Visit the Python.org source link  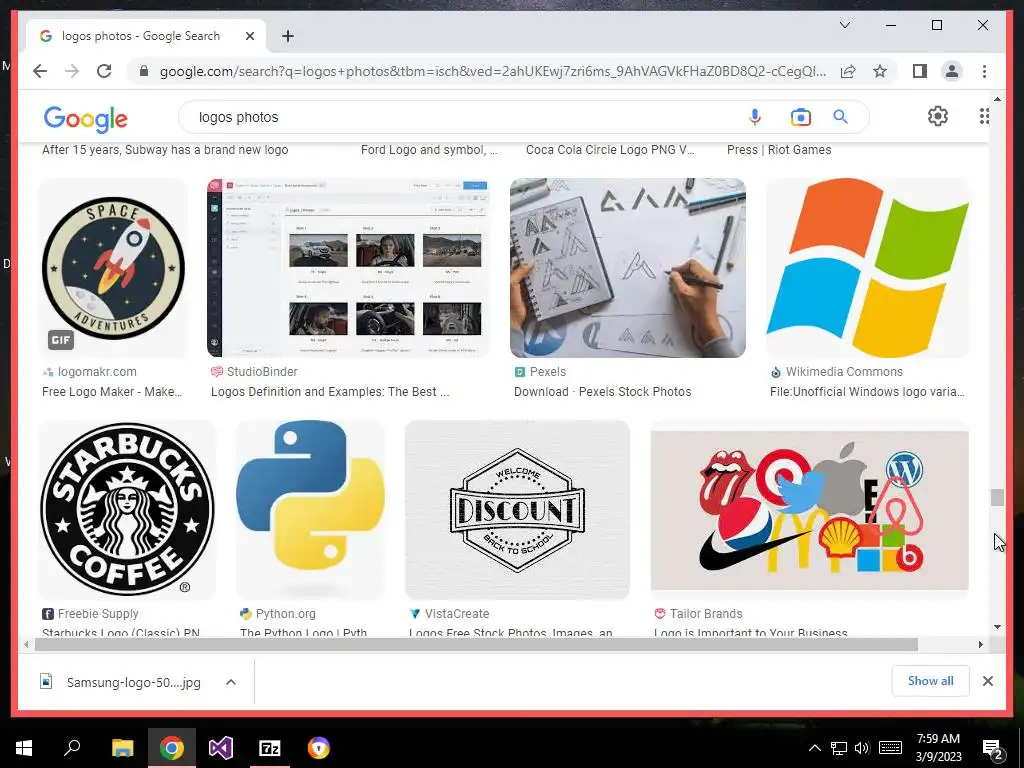coord(278,614)
